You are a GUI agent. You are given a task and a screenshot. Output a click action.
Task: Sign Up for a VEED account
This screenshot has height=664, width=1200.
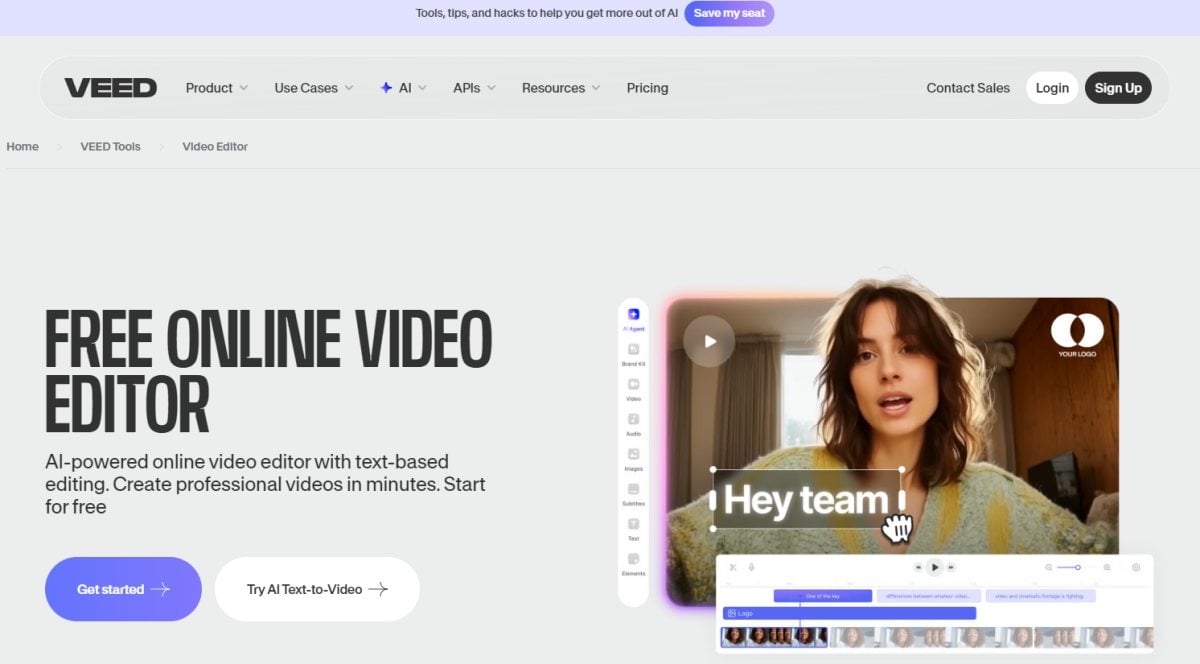[x=1118, y=88]
